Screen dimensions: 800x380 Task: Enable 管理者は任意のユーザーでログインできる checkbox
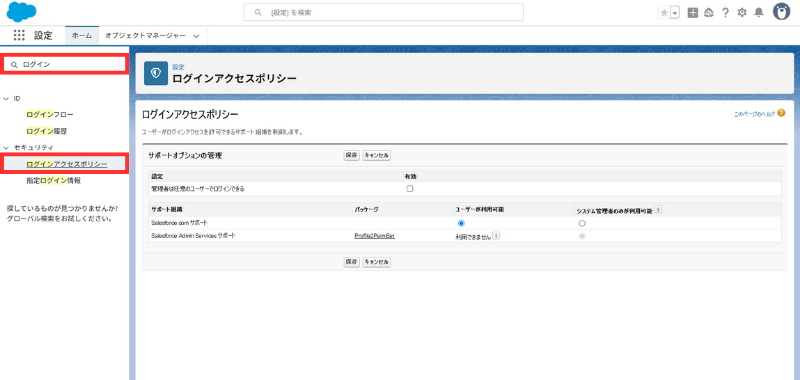pos(409,189)
